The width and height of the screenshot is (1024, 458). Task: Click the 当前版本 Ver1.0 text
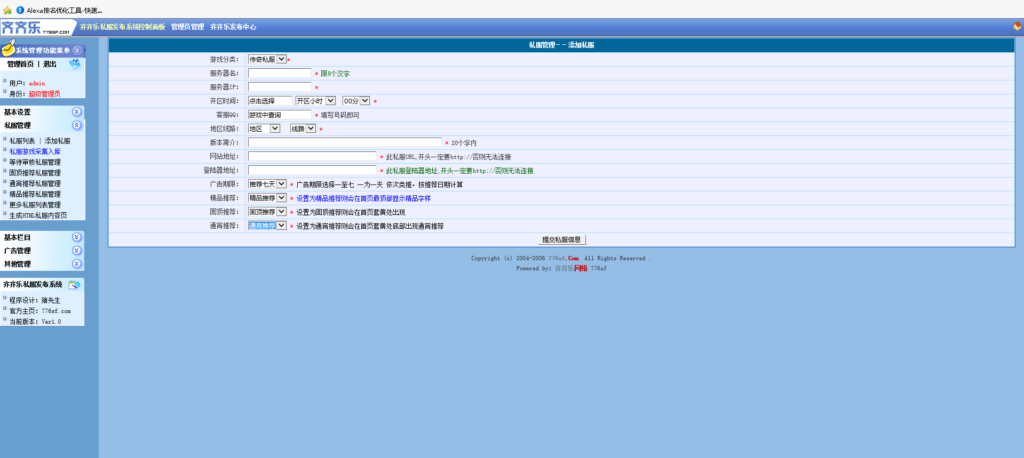[35, 321]
